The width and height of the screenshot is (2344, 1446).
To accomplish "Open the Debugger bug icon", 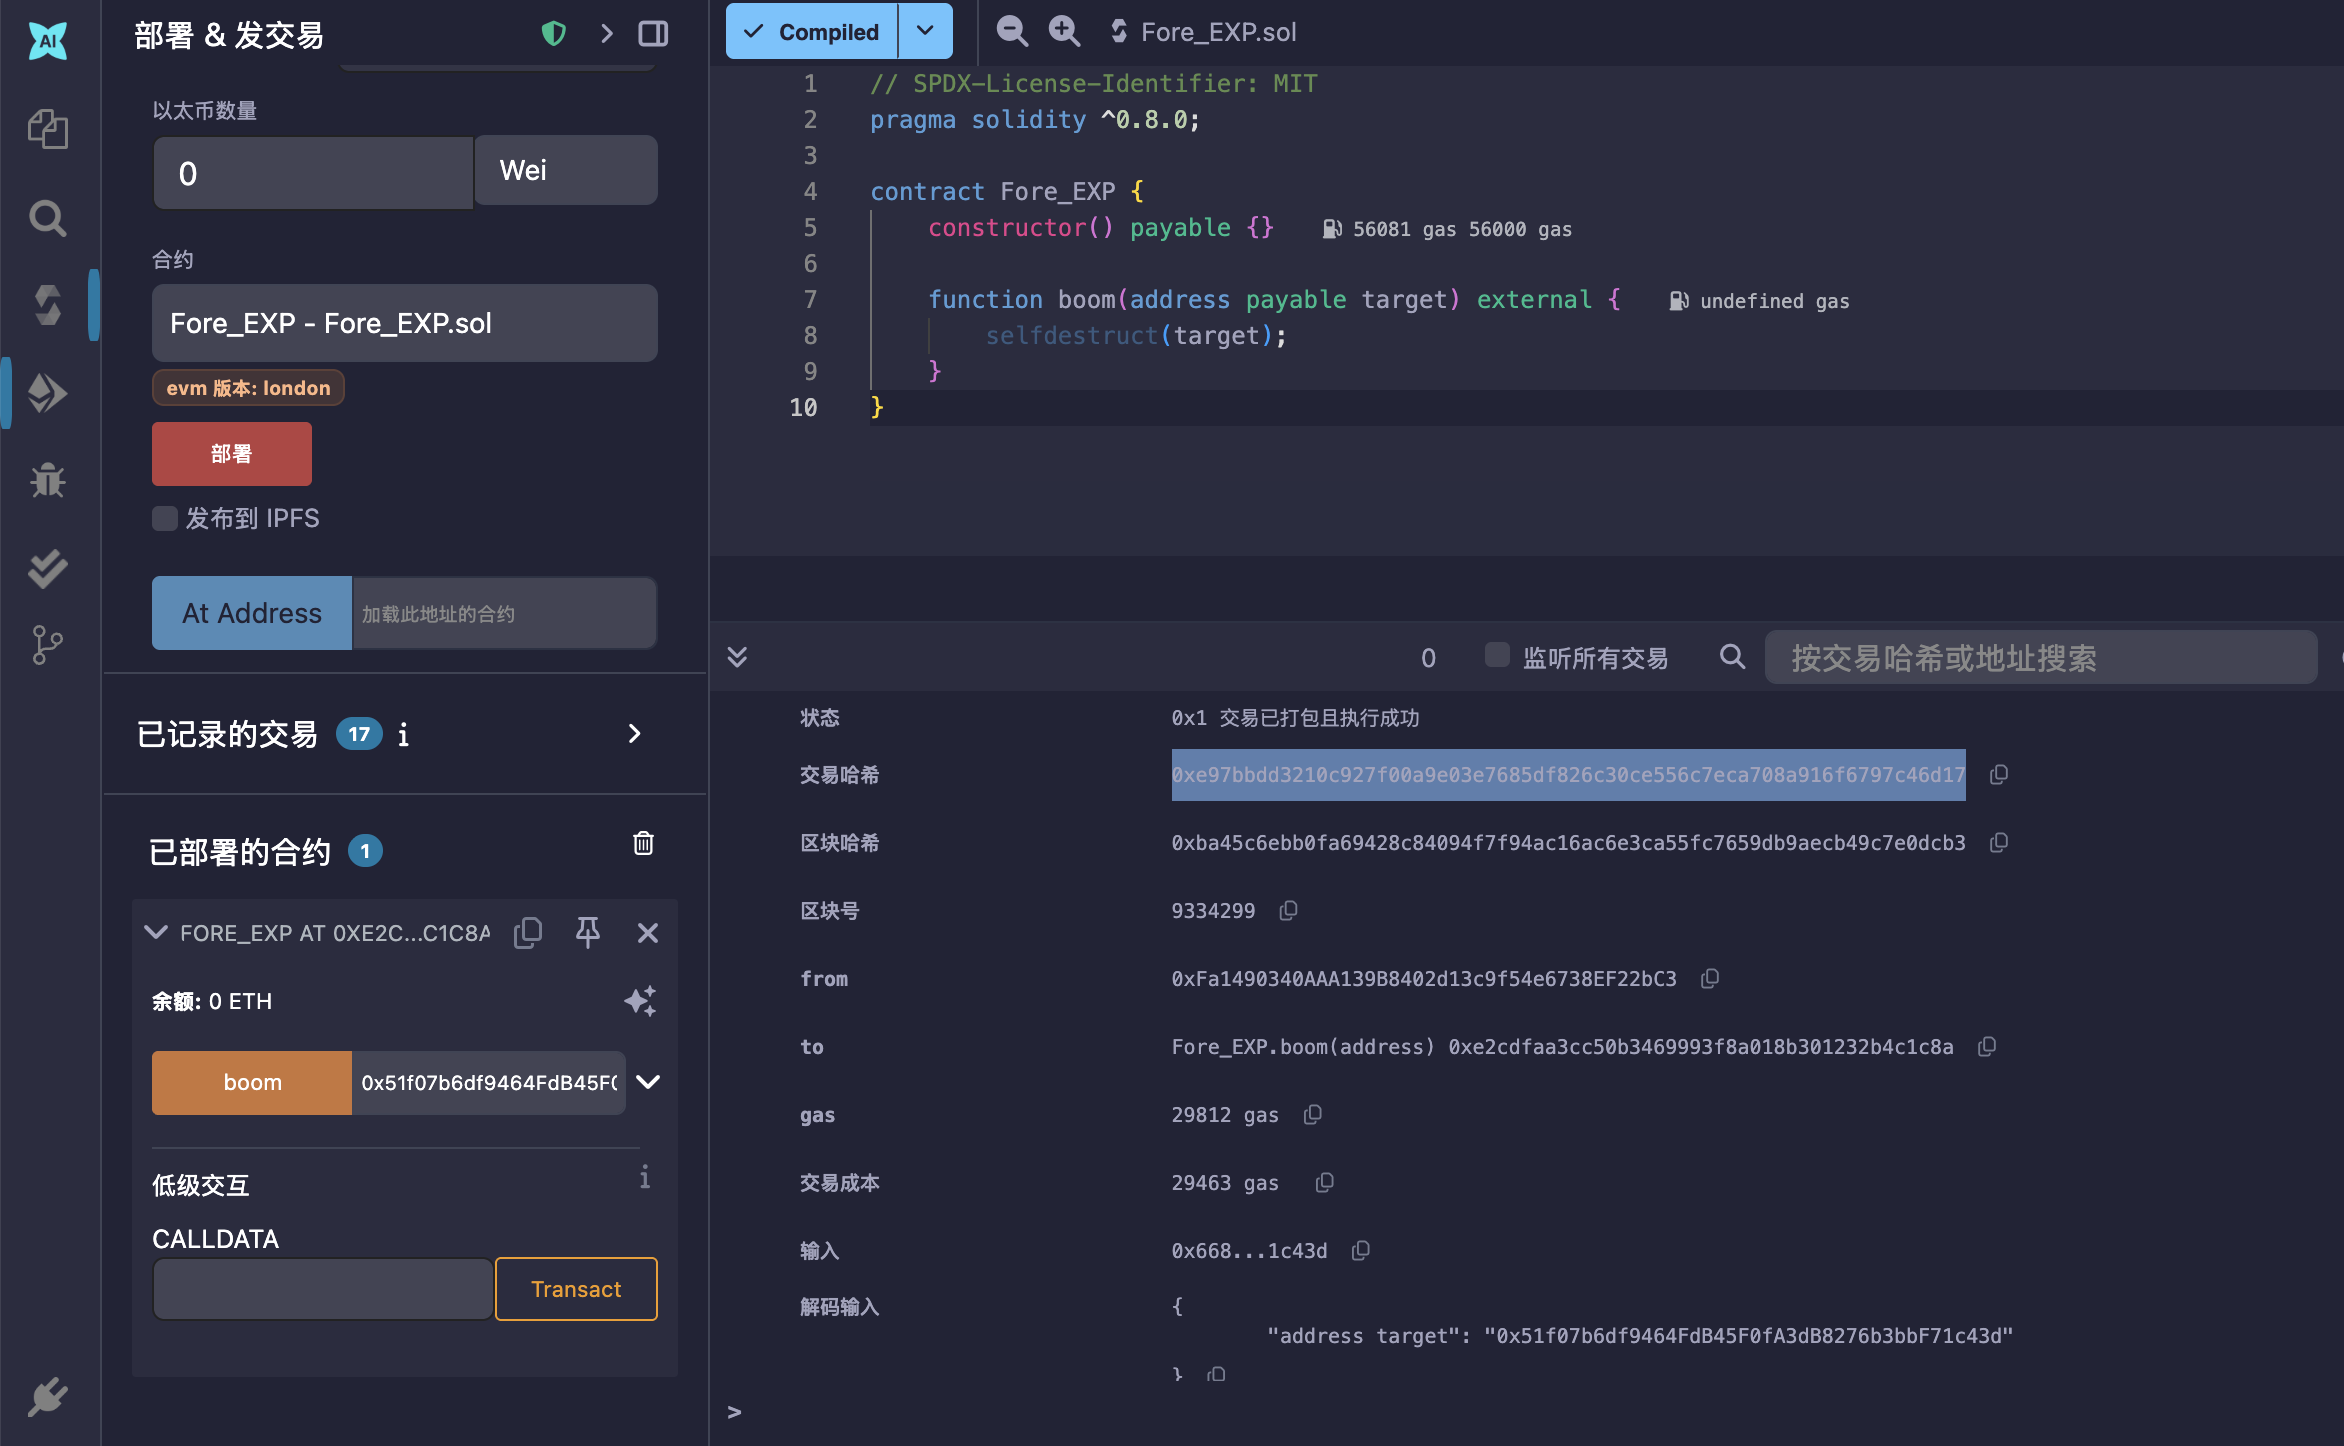I will pyautogui.click(x=47, y=481).
